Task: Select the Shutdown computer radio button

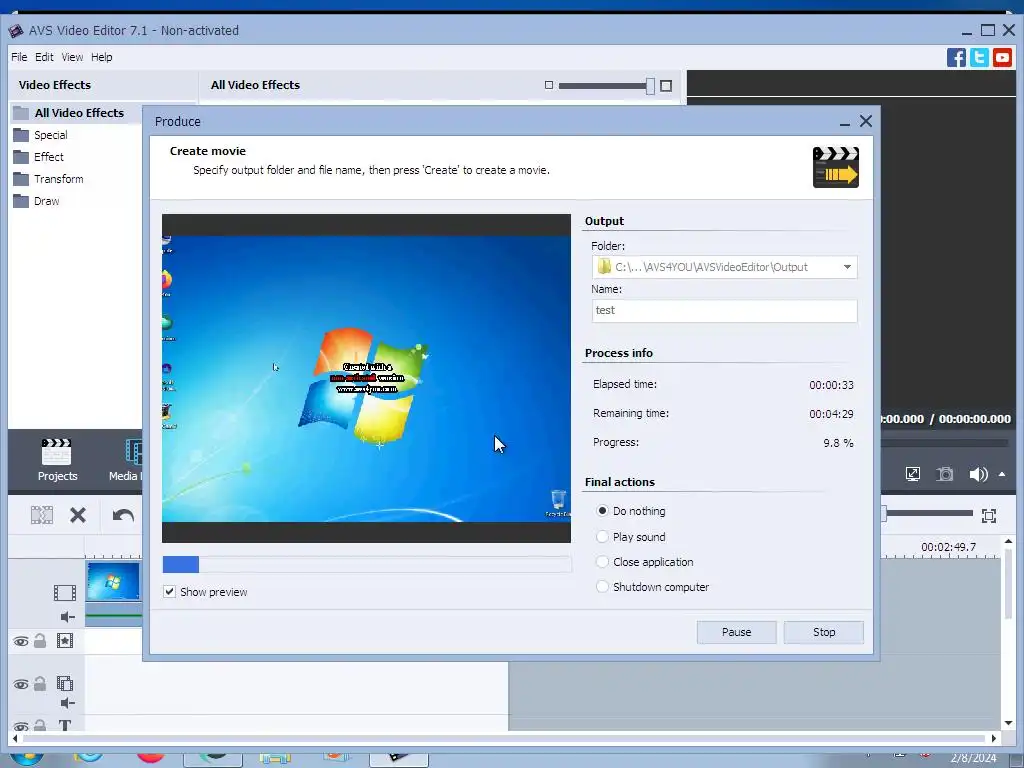Action: (602, 586)
